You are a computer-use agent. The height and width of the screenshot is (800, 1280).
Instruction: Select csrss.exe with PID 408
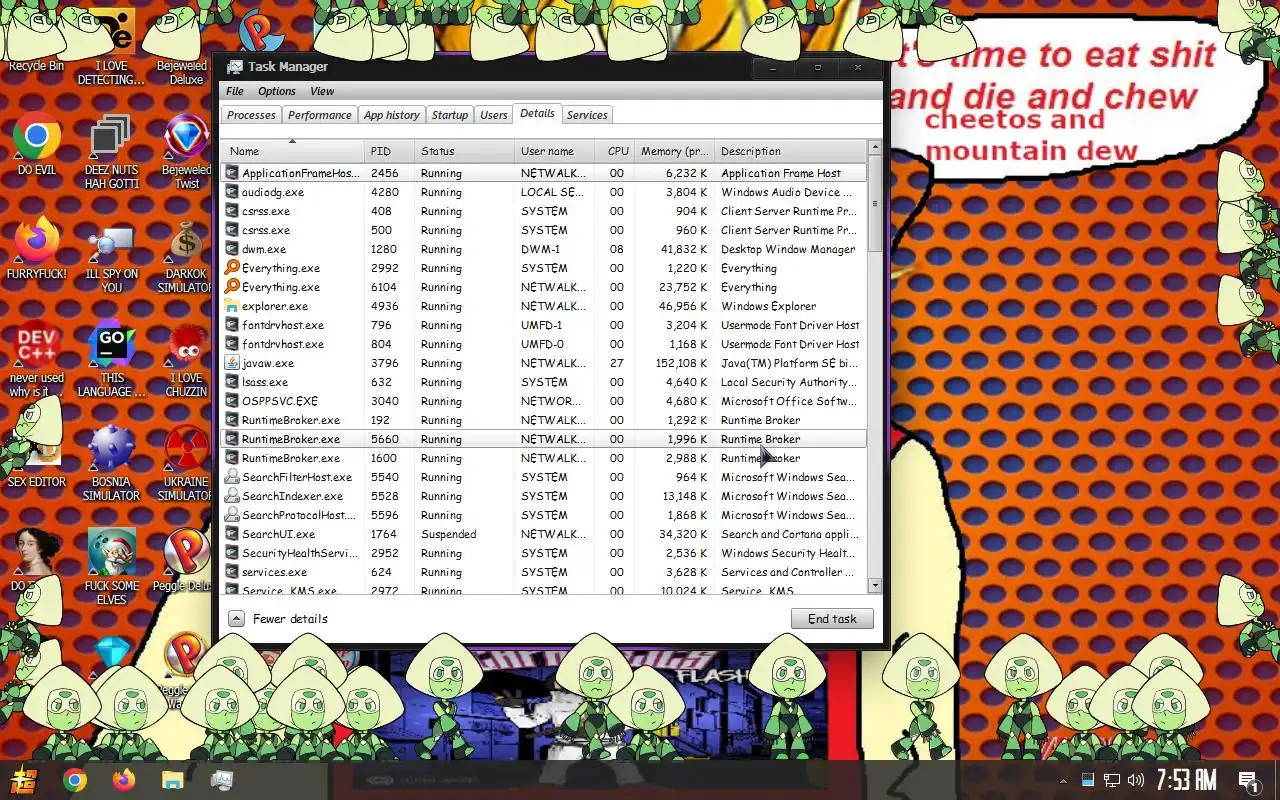tap(543, 211)
